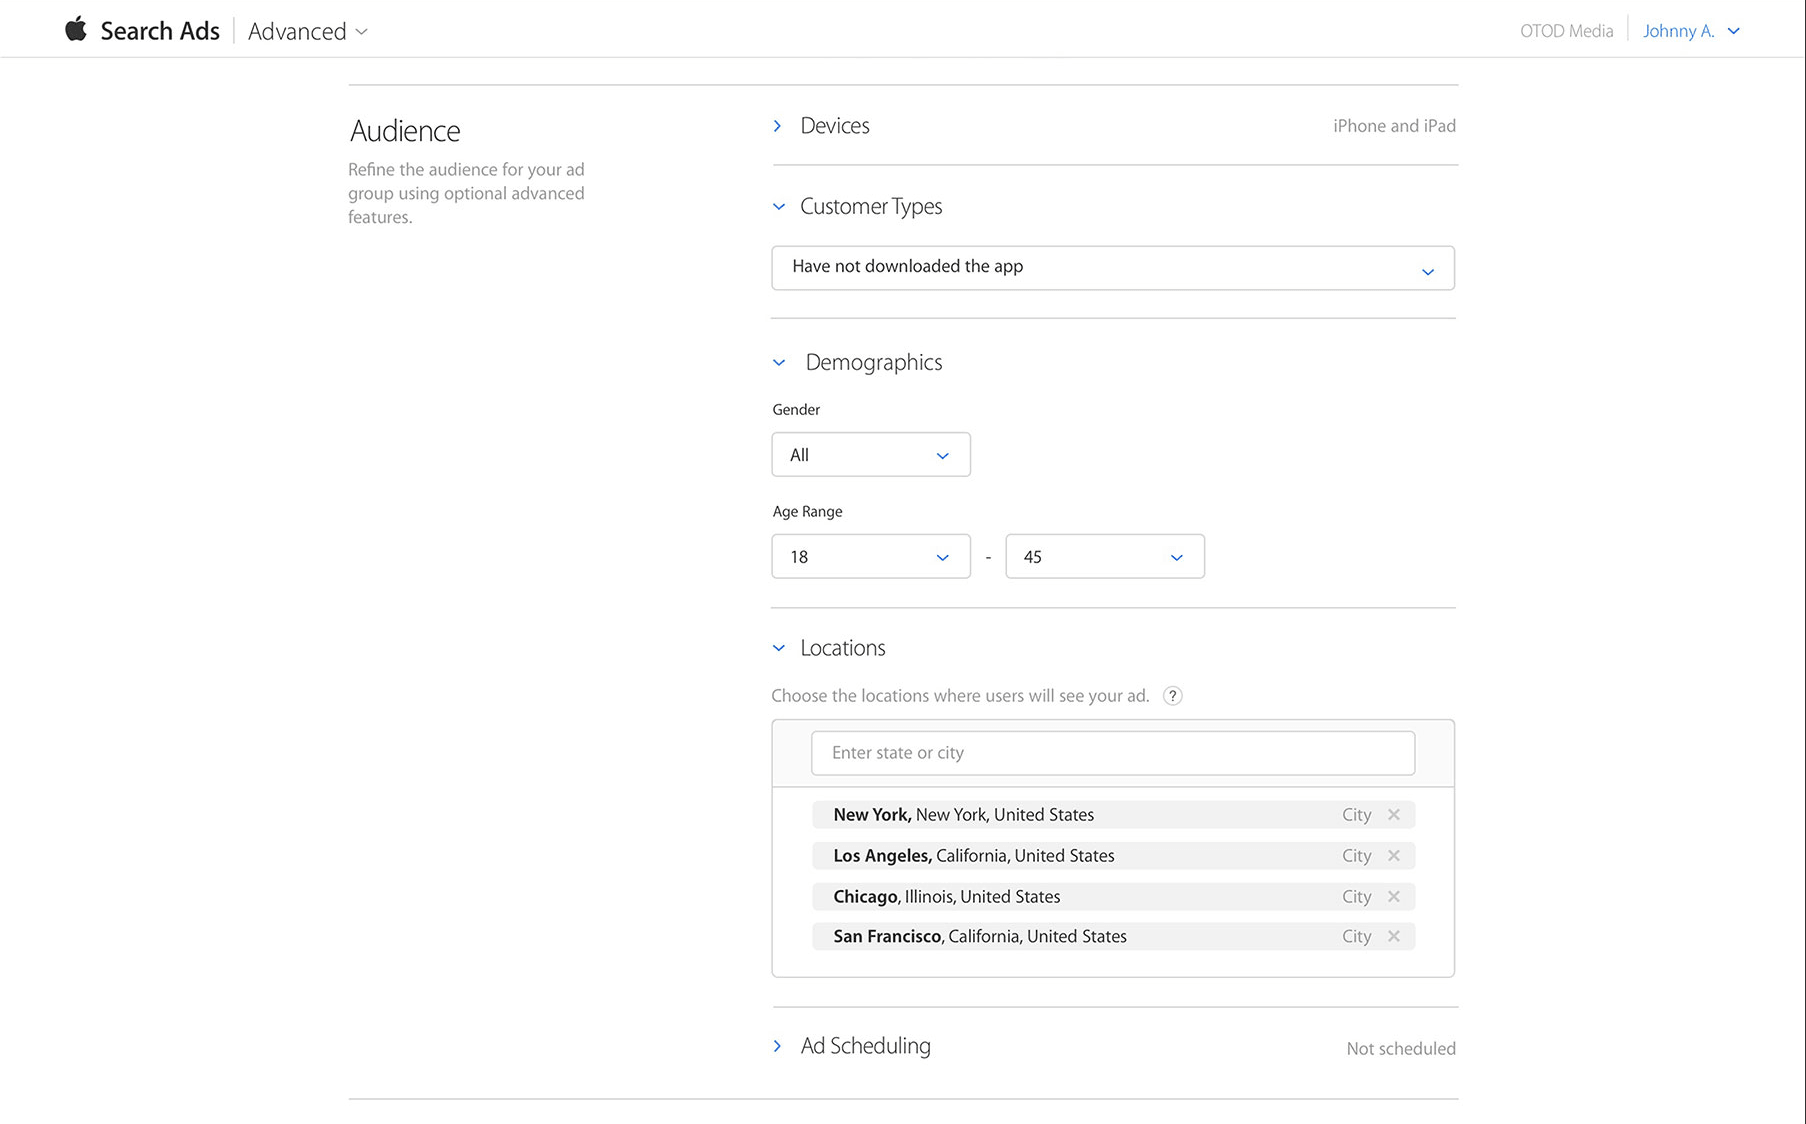The image size is (1806, 1124).
Task: Click the OTOD Media account label
Action: click(1566, 31)
